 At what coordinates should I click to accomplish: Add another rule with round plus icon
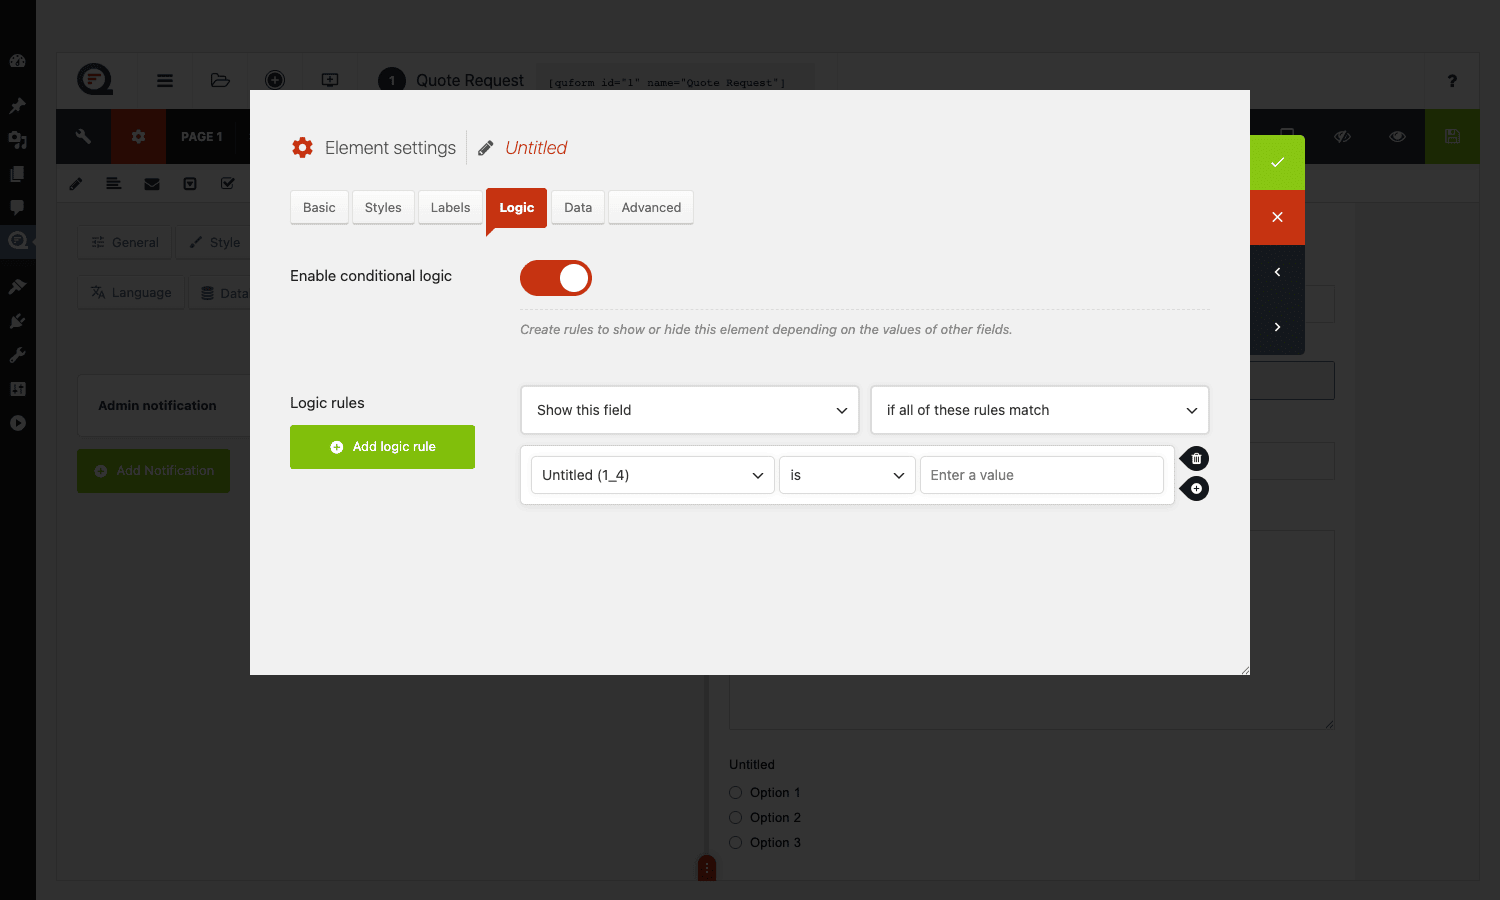click(1195, 488)
